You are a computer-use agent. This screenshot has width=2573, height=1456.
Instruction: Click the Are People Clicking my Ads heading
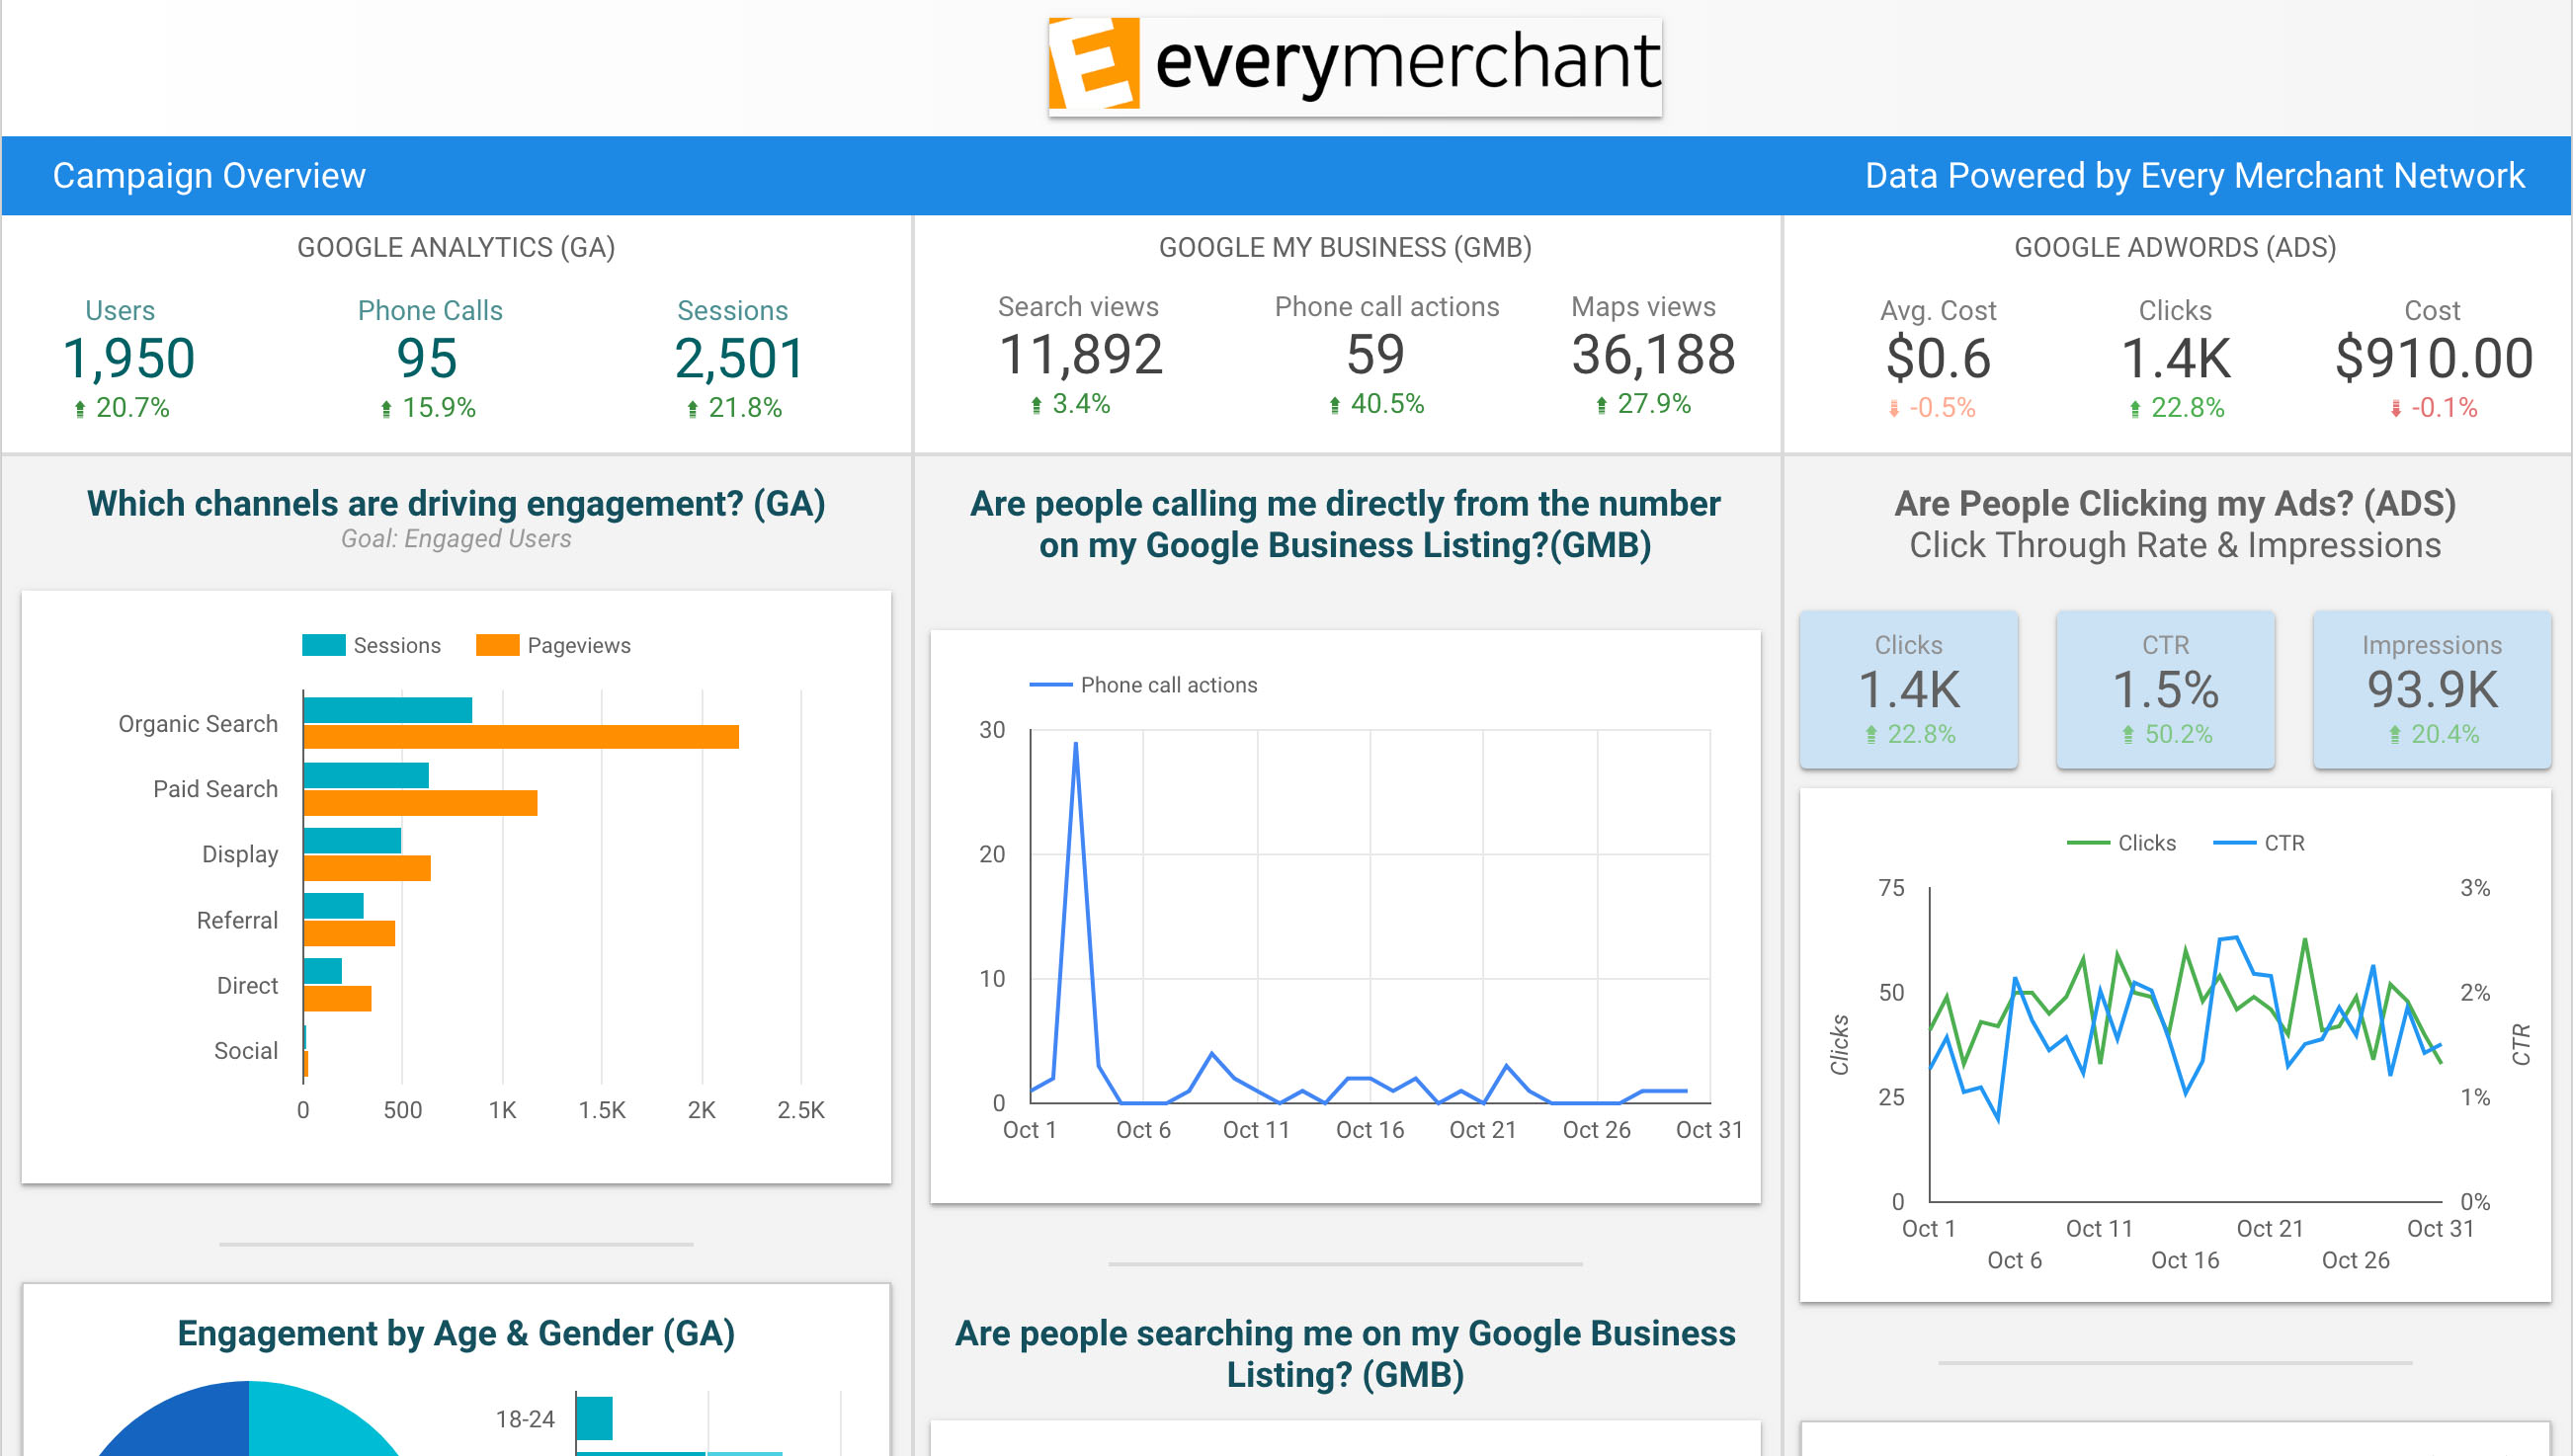(x=2175, y=504)
